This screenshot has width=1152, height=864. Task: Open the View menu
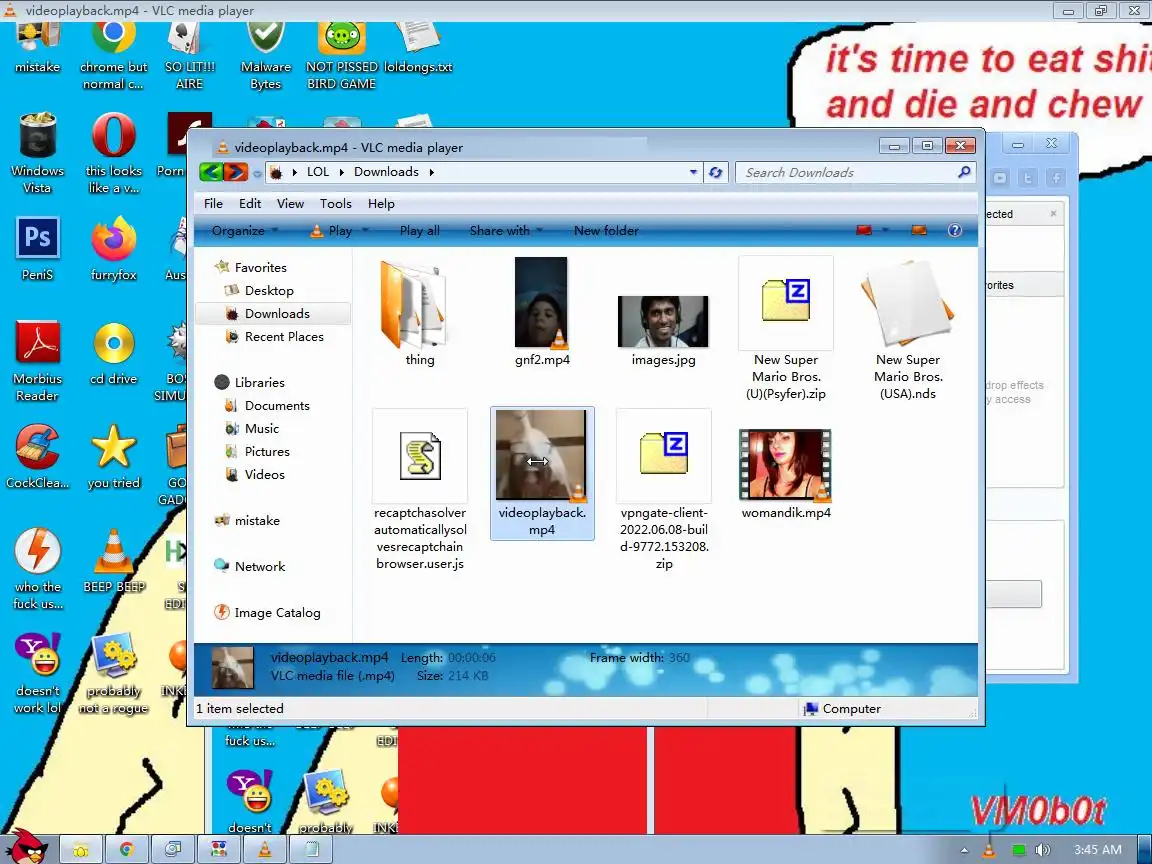(x=290, y=204)
